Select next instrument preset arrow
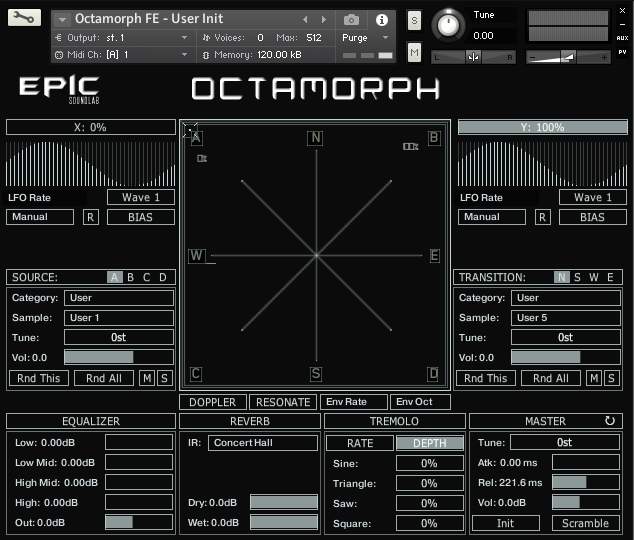 coord(323,19)
